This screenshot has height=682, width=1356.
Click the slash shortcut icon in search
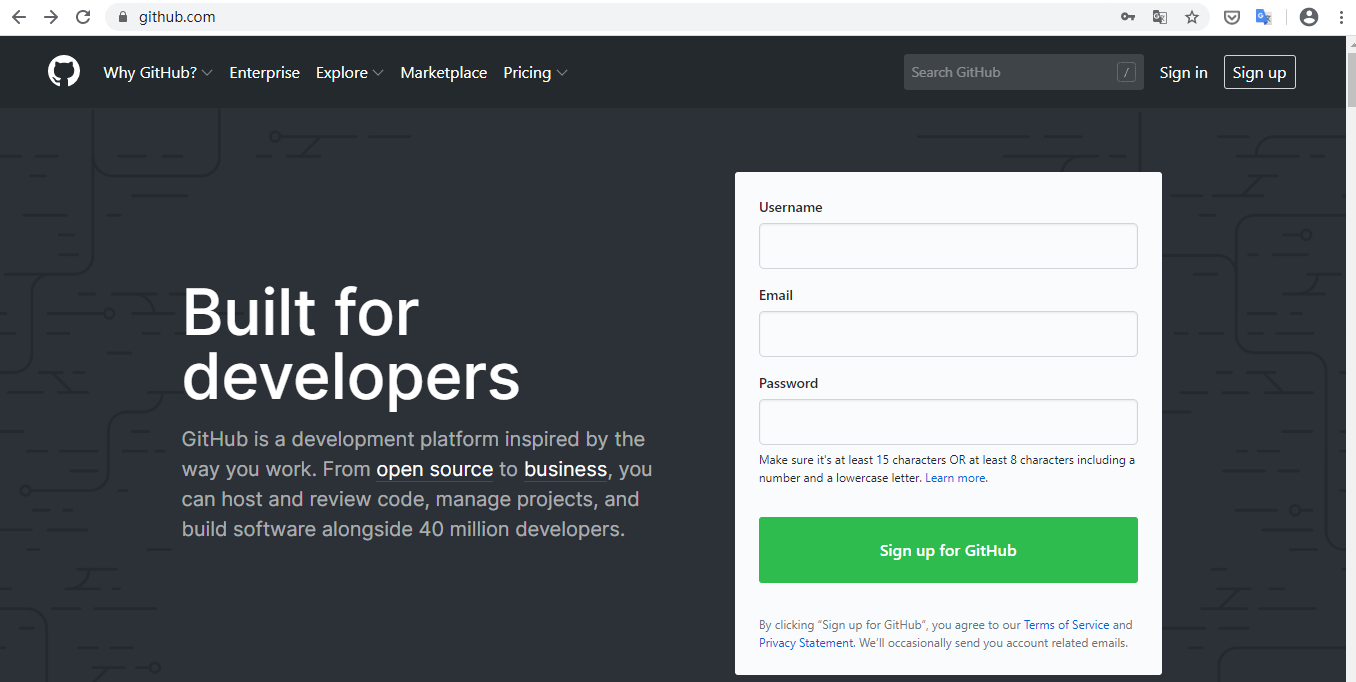(x=1127, y=72)
